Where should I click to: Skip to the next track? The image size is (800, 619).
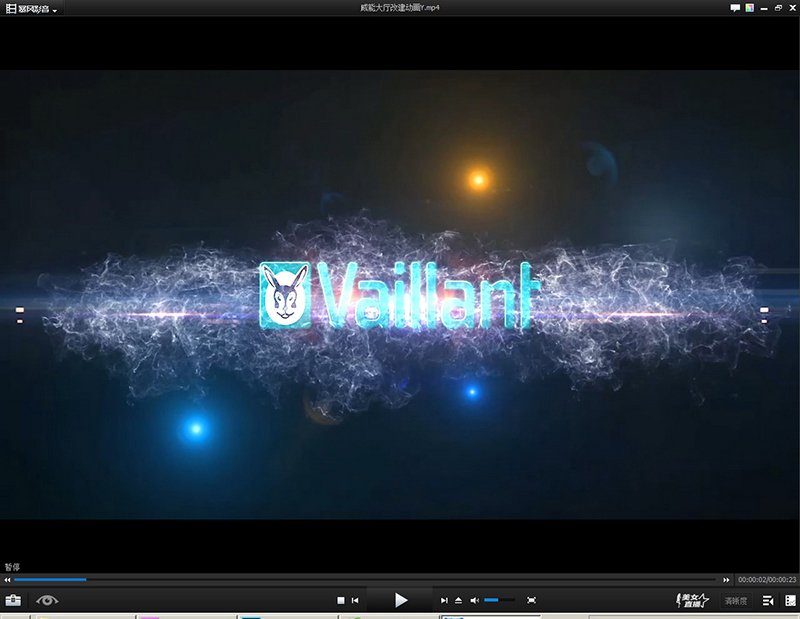tap(444, 600)
